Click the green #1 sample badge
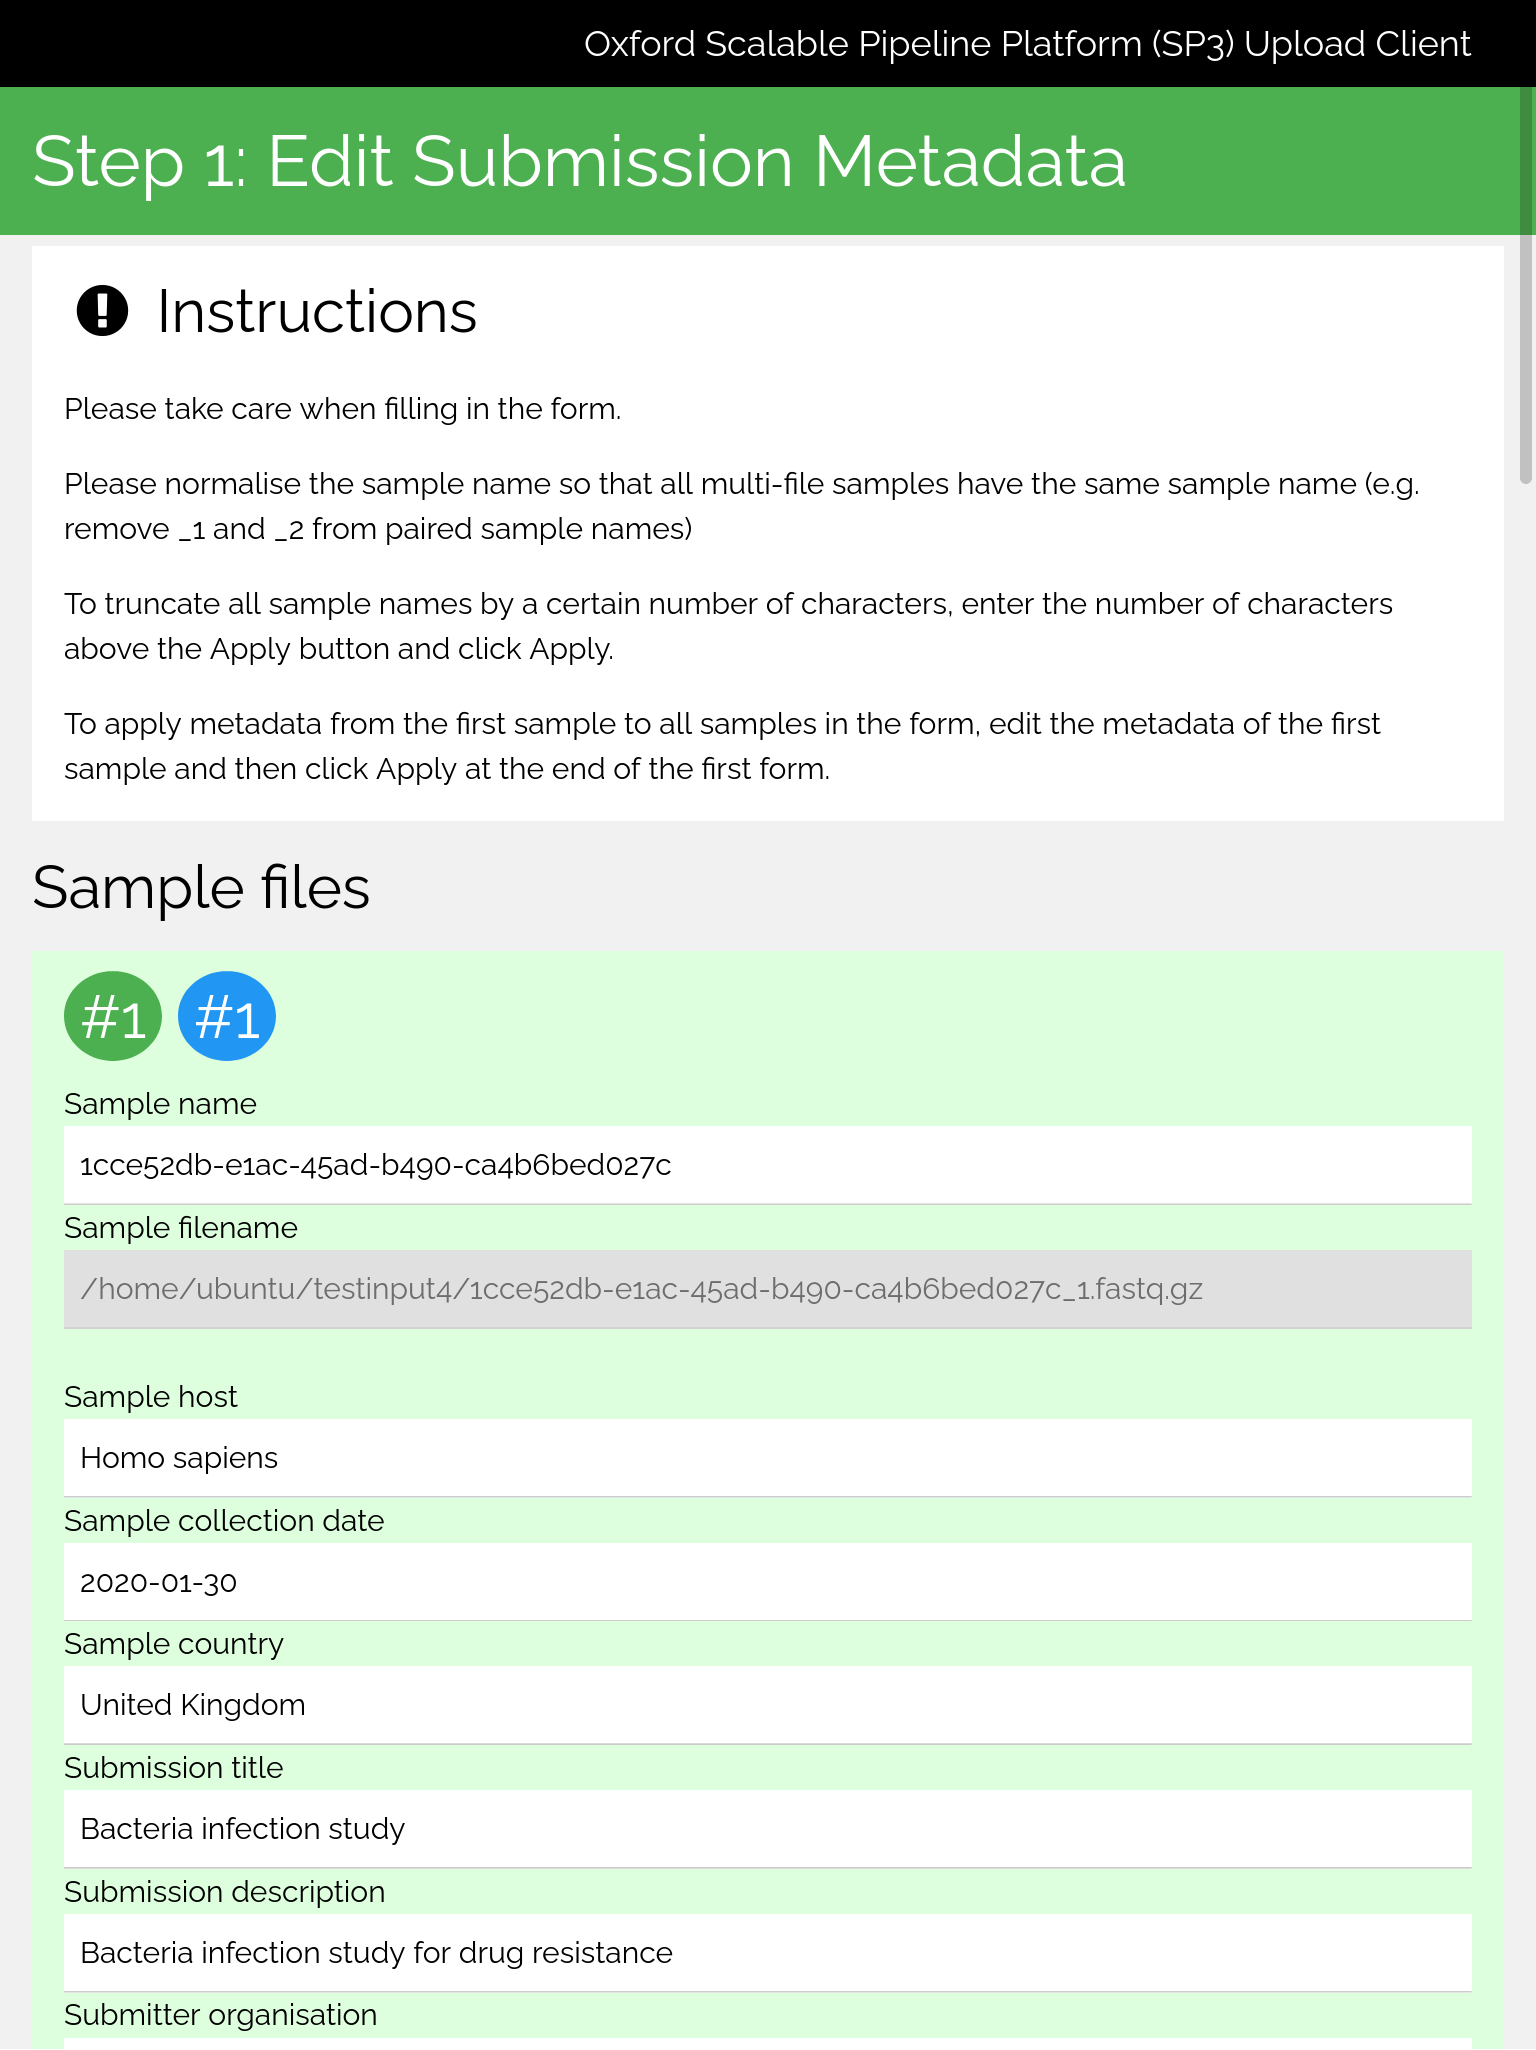This screenshot has height=2050, width=1536. click(113, 1016)
